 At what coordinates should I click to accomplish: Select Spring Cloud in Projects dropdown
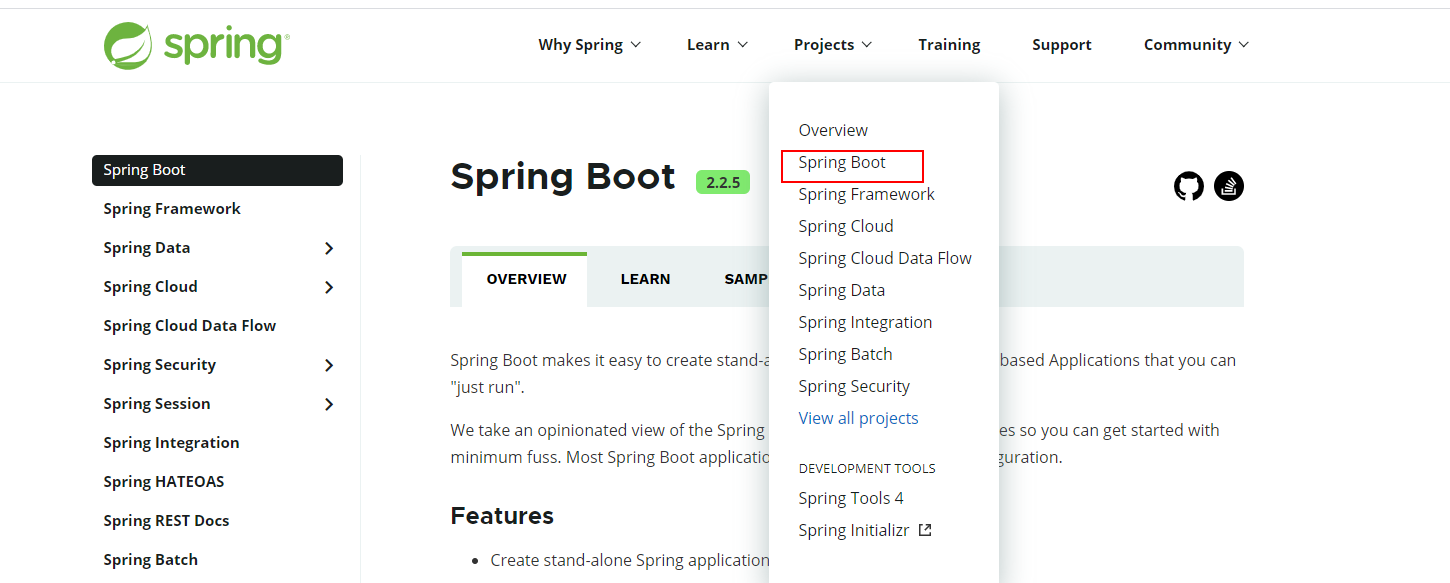coord(846,226)
